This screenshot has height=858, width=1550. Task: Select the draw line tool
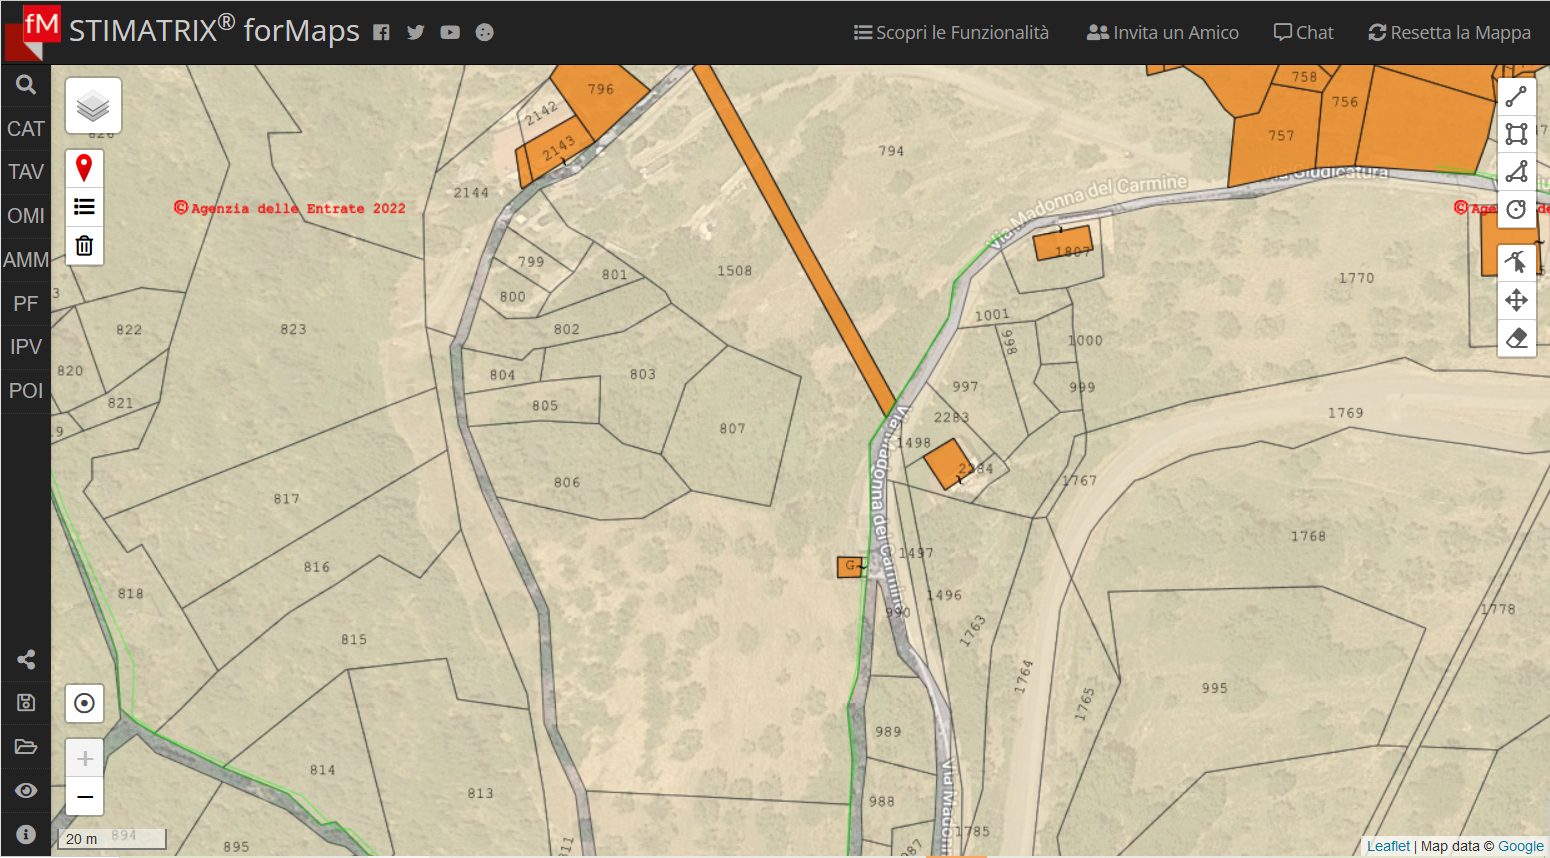(x=1516, y=97)
